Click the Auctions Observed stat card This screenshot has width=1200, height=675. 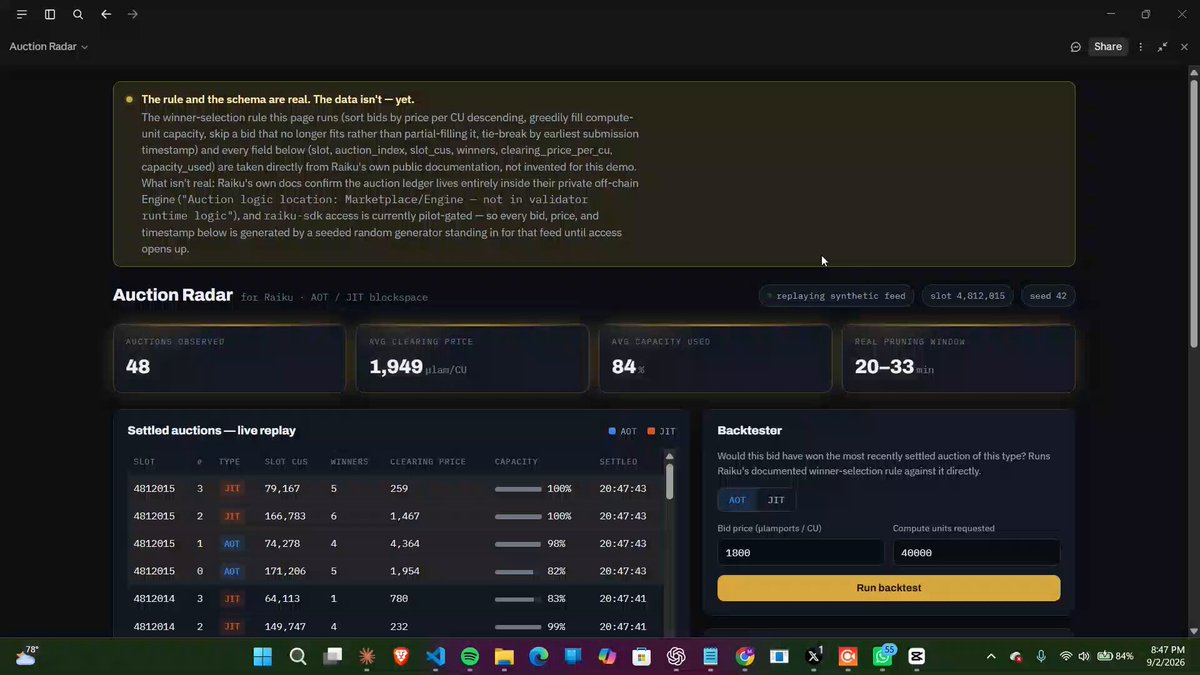click(x=230, y=358)
